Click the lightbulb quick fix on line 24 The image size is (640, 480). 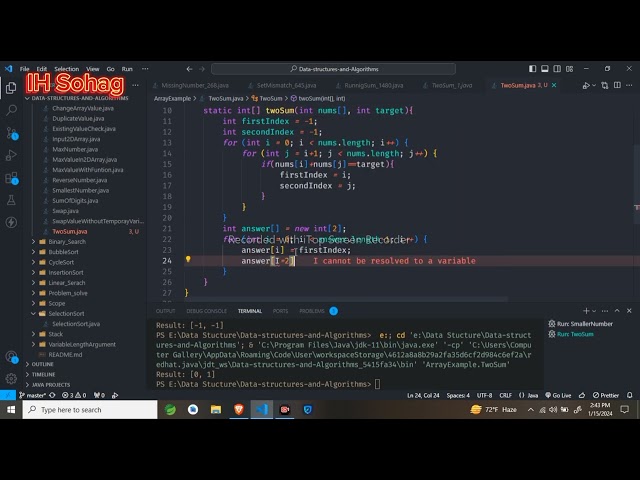click(x=188, y=259)
